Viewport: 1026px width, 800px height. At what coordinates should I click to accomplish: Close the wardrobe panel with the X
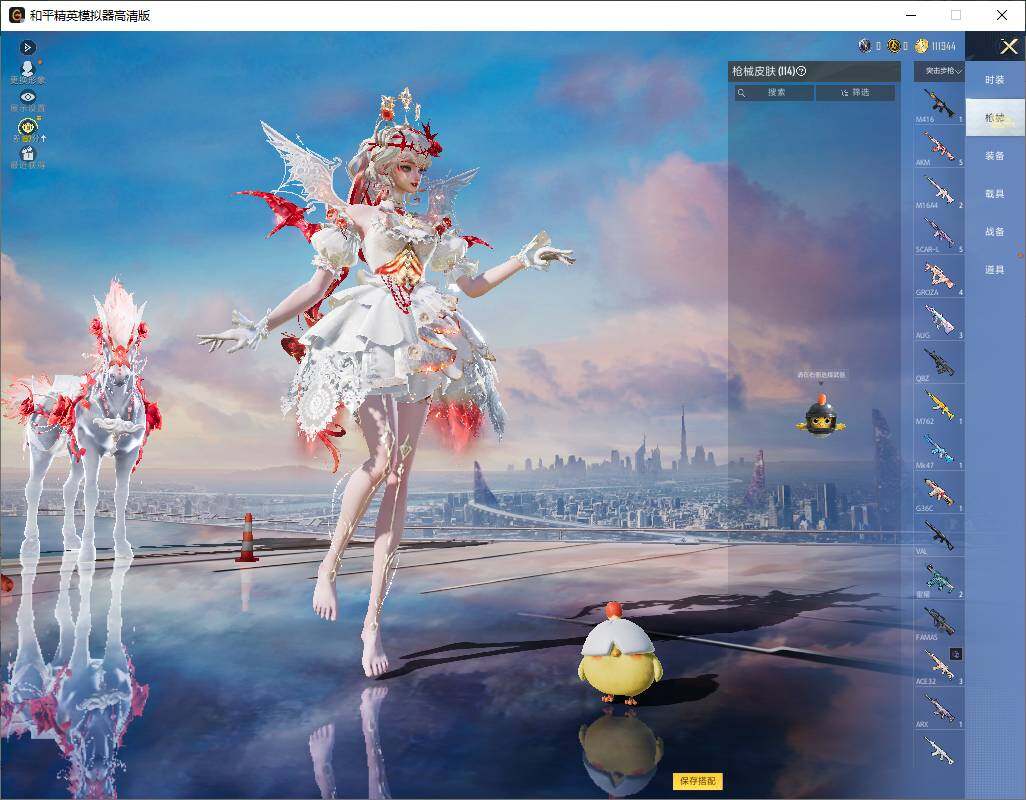pos(1008,46)
